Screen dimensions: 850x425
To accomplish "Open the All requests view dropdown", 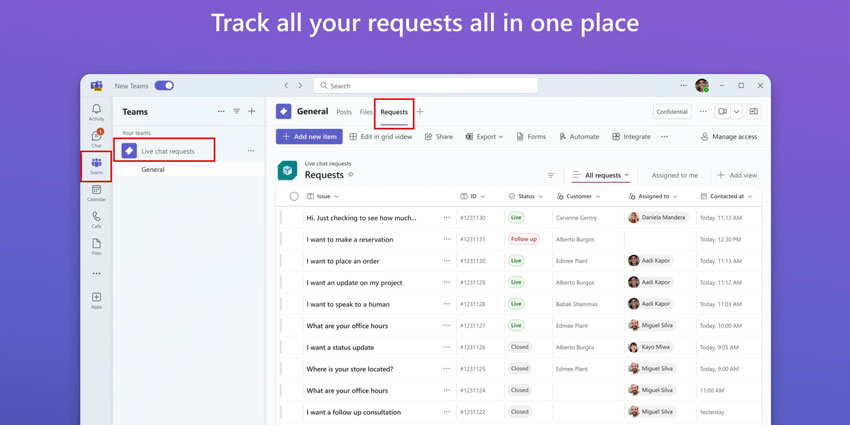I will (x=601, y=175).
